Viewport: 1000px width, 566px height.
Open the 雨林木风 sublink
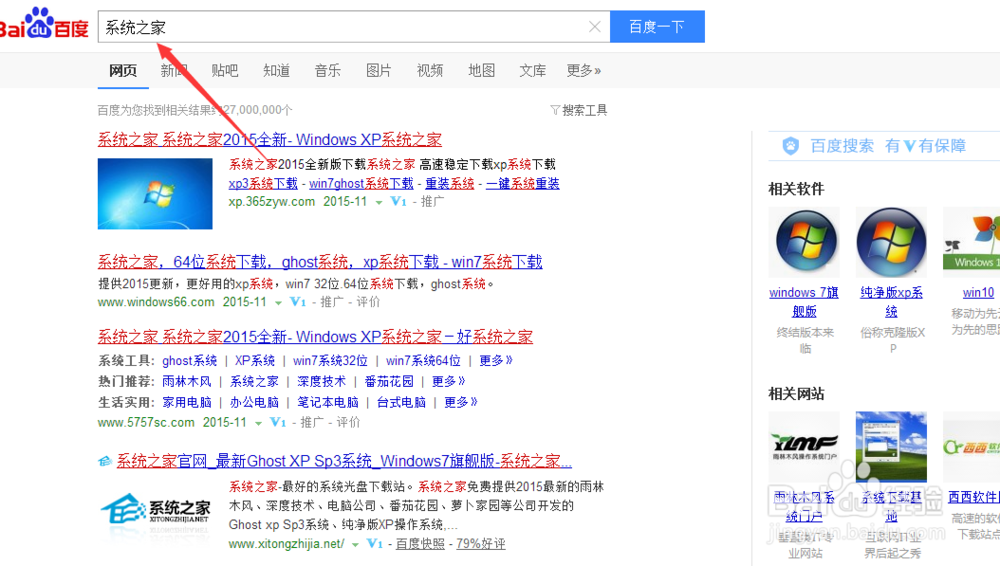(x=186, y=382)
